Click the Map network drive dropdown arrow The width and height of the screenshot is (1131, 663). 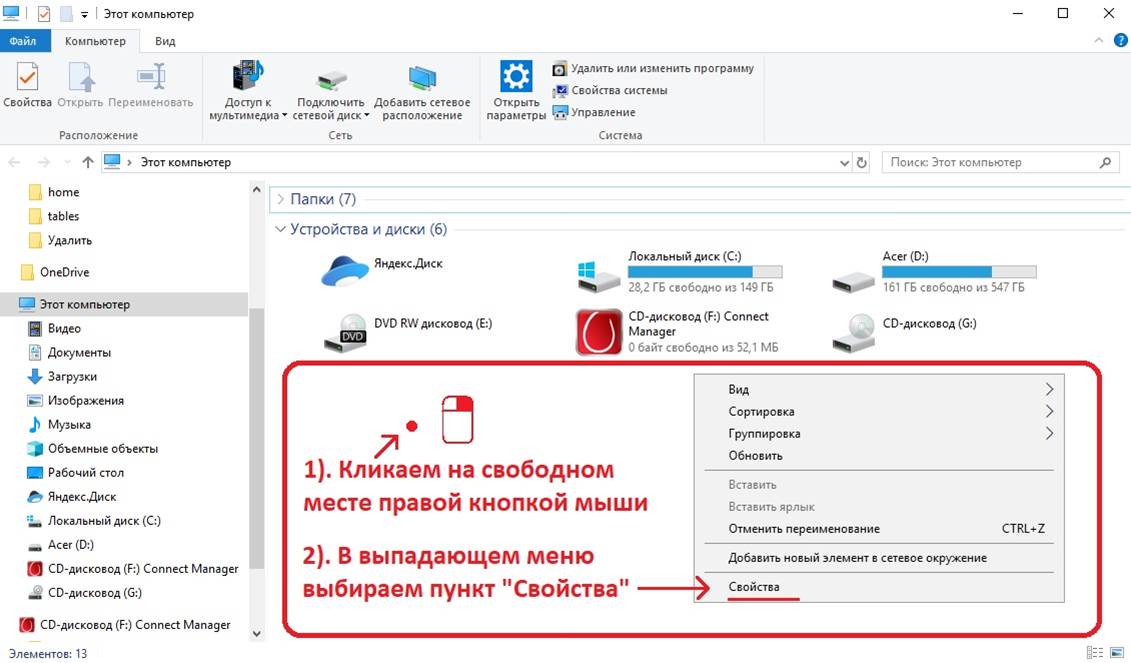366,115
